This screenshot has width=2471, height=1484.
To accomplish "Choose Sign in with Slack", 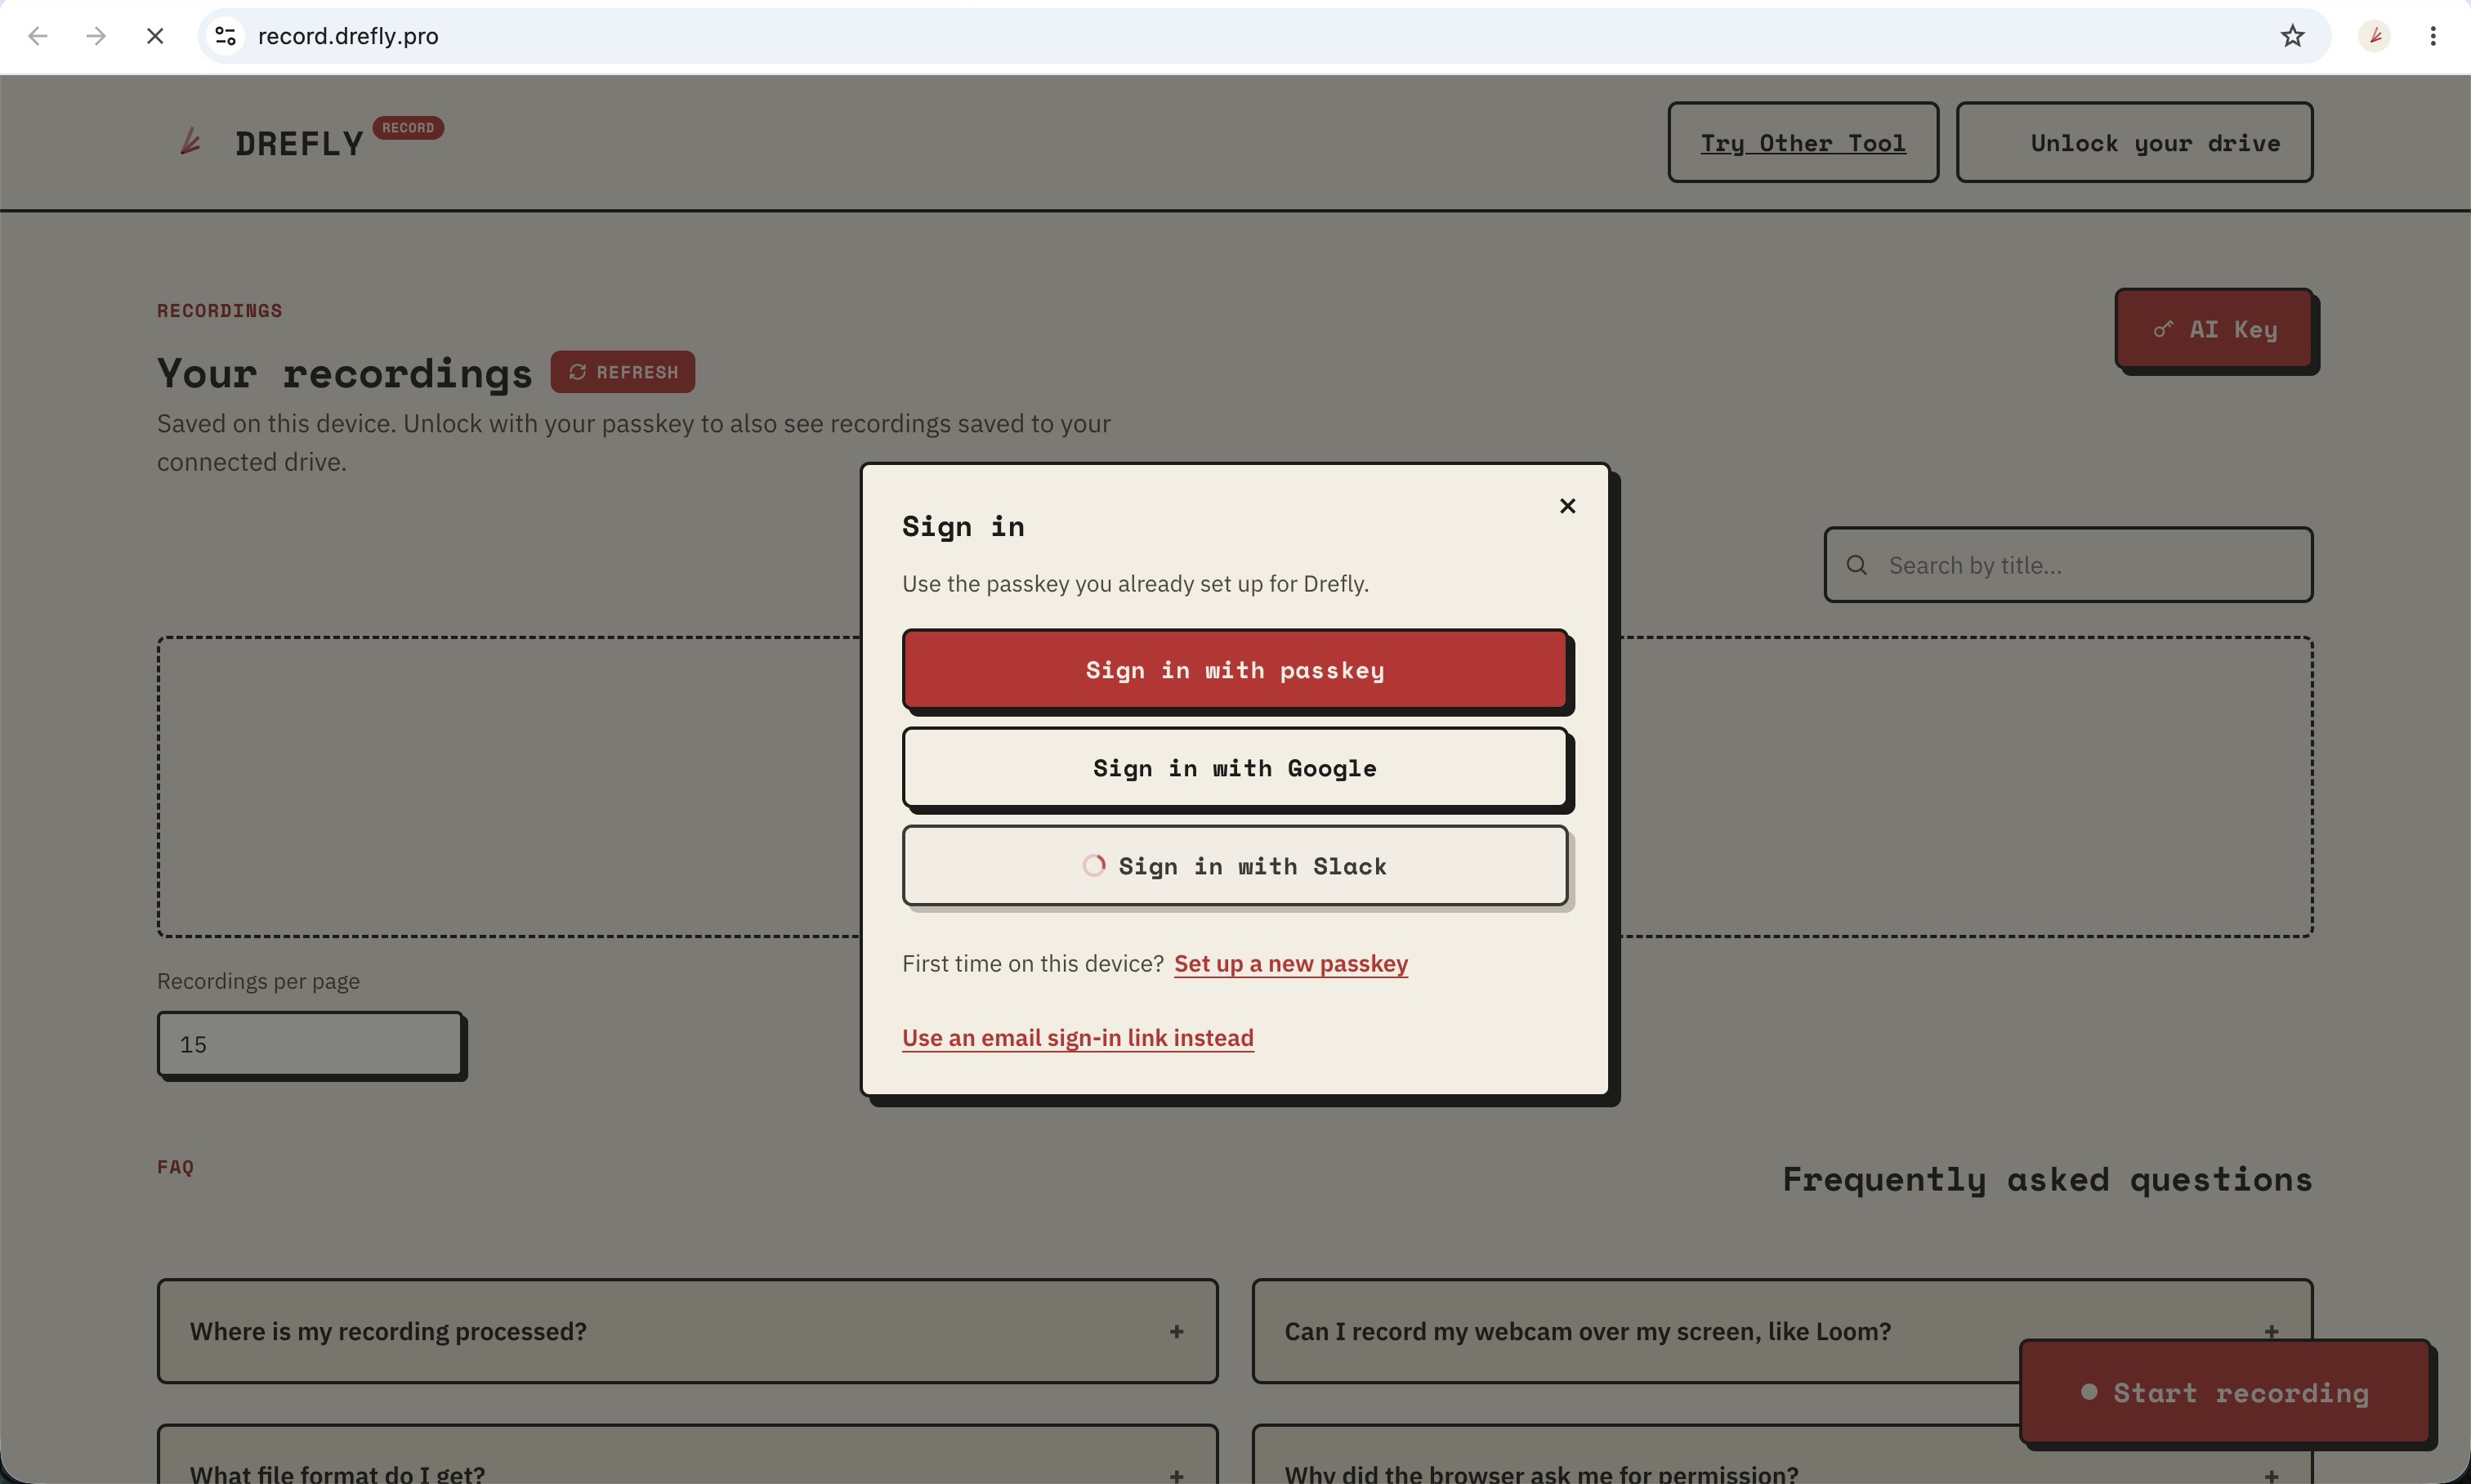I will pos(1234,866).
